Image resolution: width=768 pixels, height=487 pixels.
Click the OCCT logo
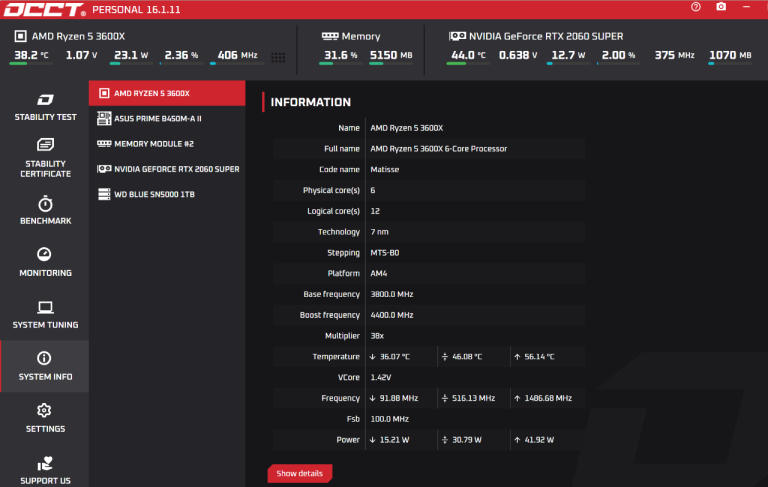(x=44, y=10)
